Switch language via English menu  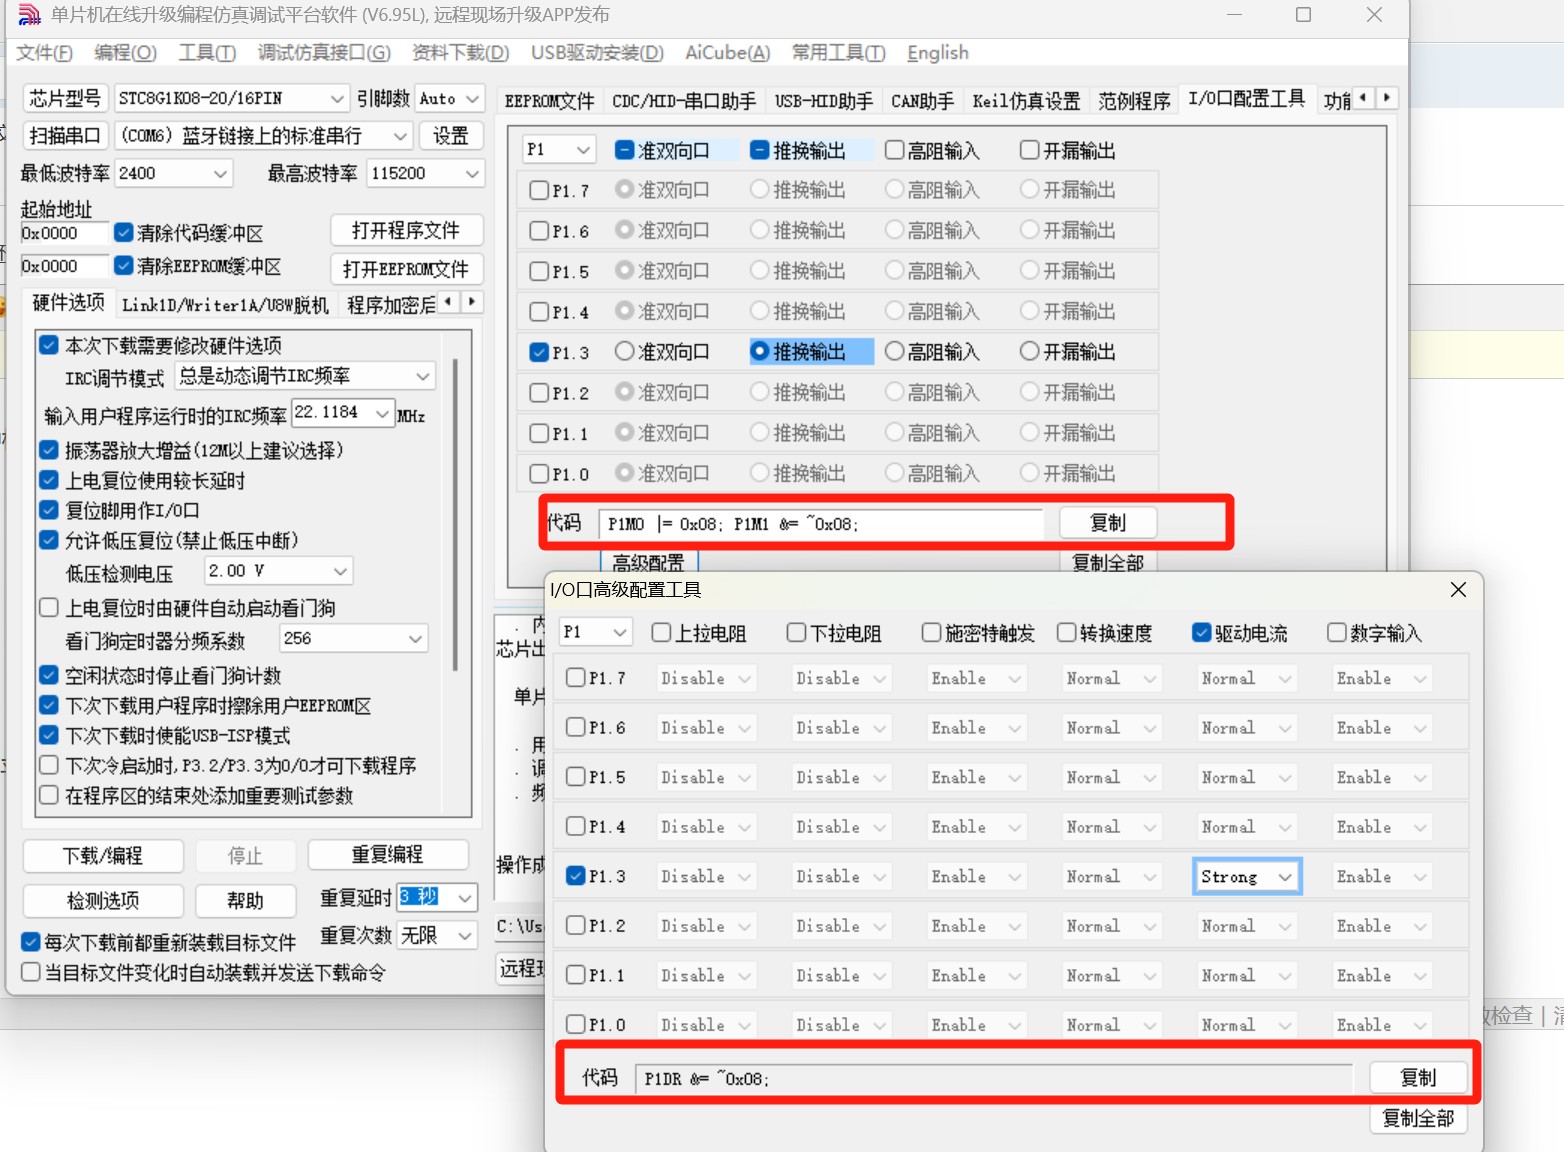click(x=937, y=53)
